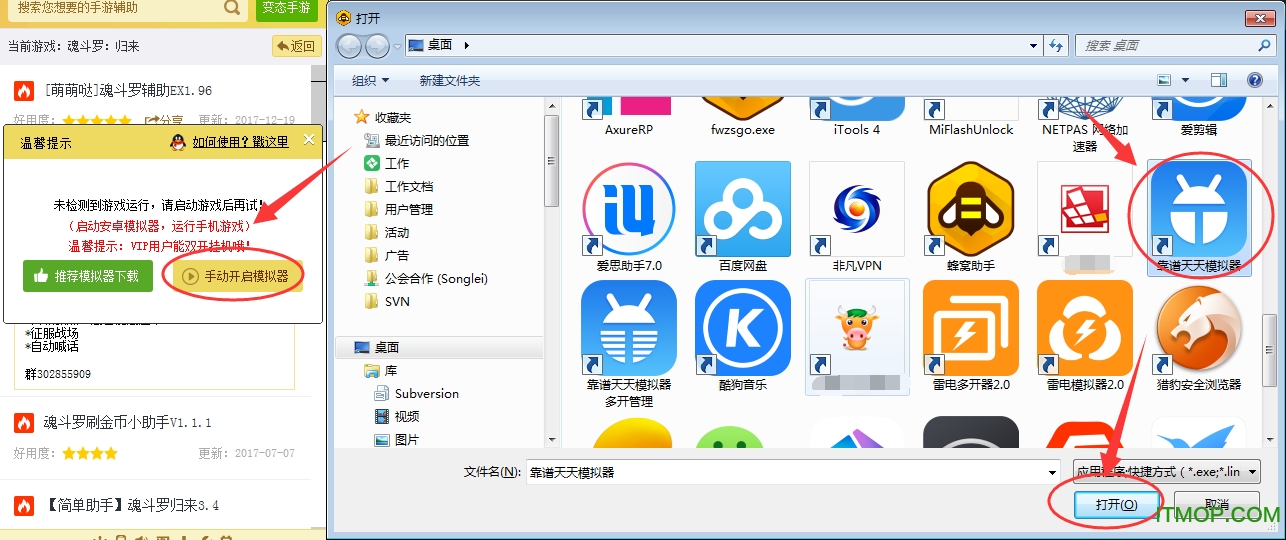The height and width of the screenshot is (540, 1286).
Task: Expand the address bar history dropdown
Action: (1034, 45)
